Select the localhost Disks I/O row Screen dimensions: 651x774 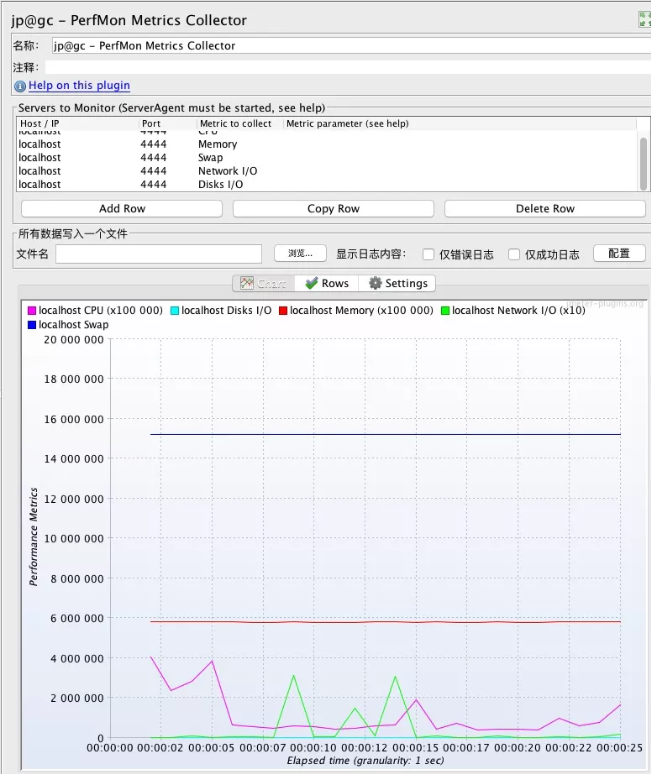click(x=327, y=184)
